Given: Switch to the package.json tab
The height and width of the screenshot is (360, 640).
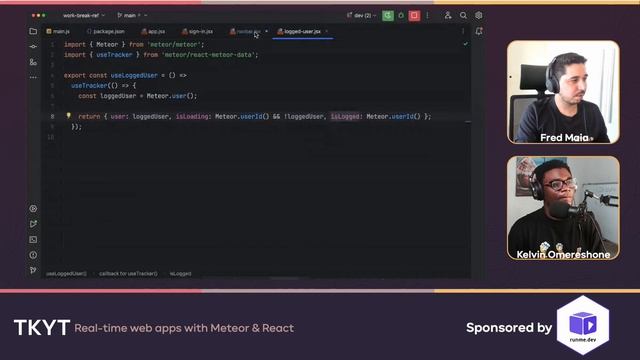Looking at the screenshot, I should 105,31.
